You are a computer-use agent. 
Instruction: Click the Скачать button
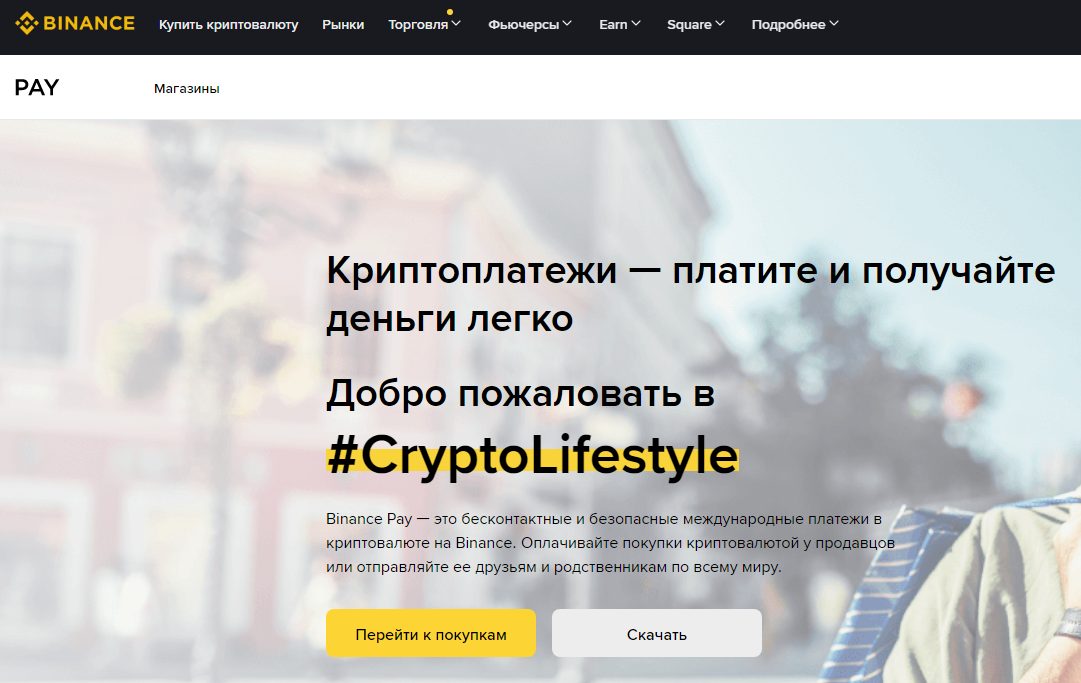coord(656,633)
